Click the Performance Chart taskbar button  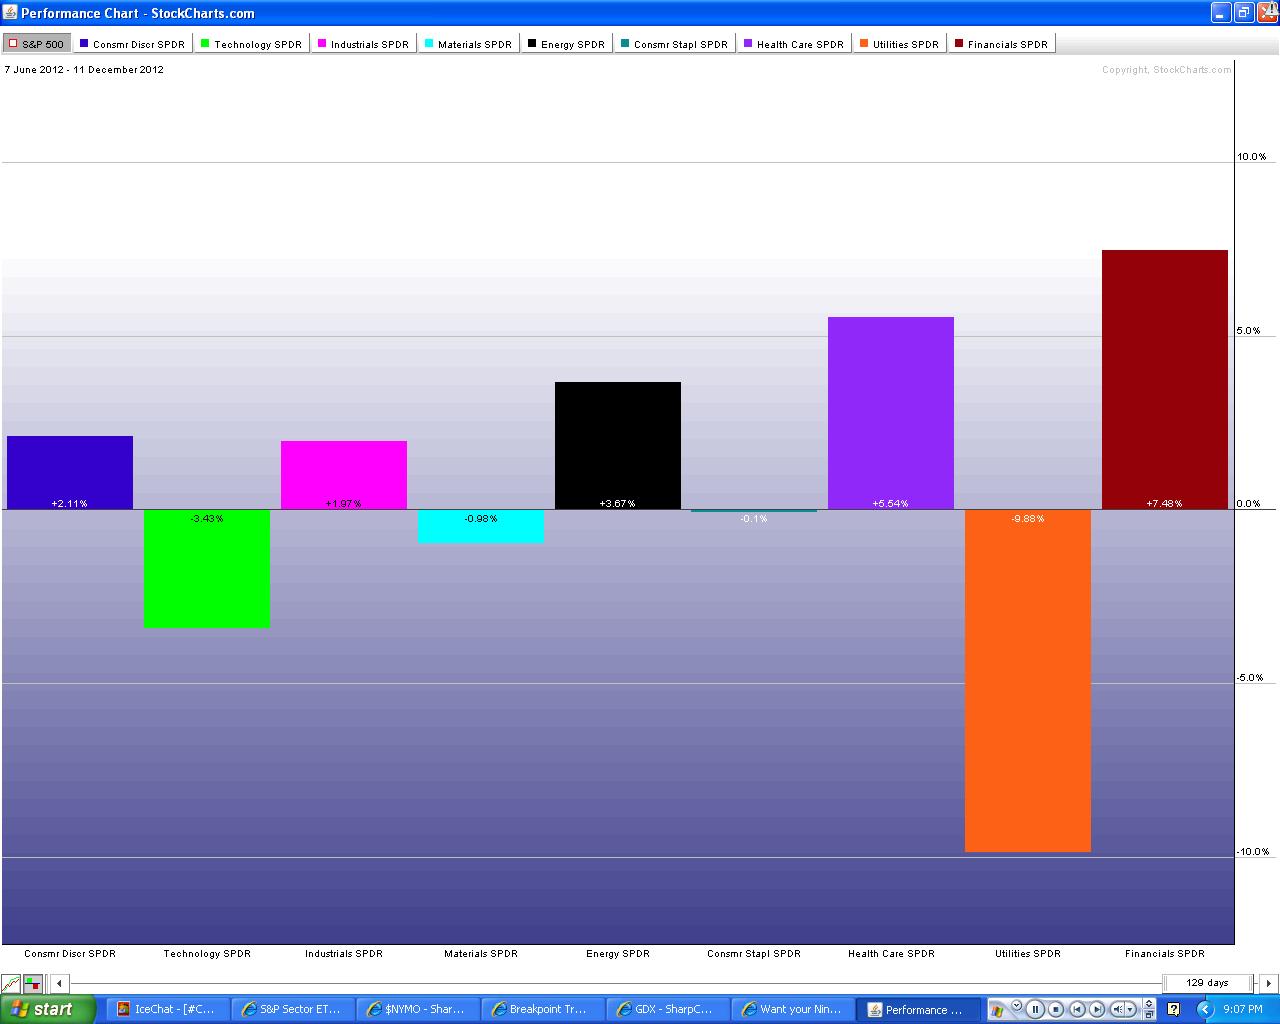point(917,1009)
